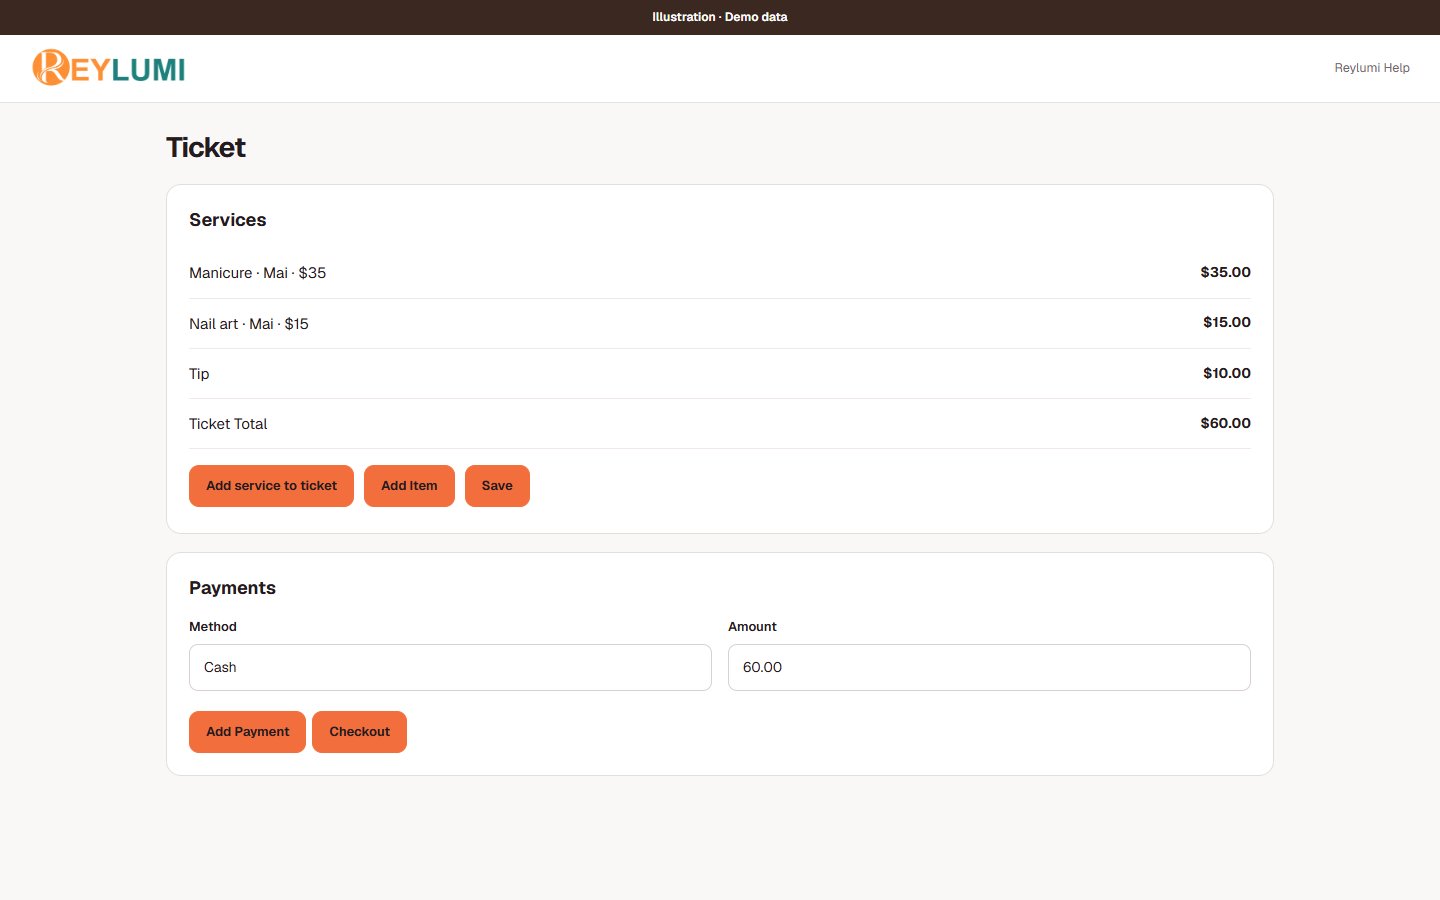Click the Ticket Total label
Image resolution: width=1440 pixels, height=900 pixels.
pyautogui.click(x=228, y=424)
